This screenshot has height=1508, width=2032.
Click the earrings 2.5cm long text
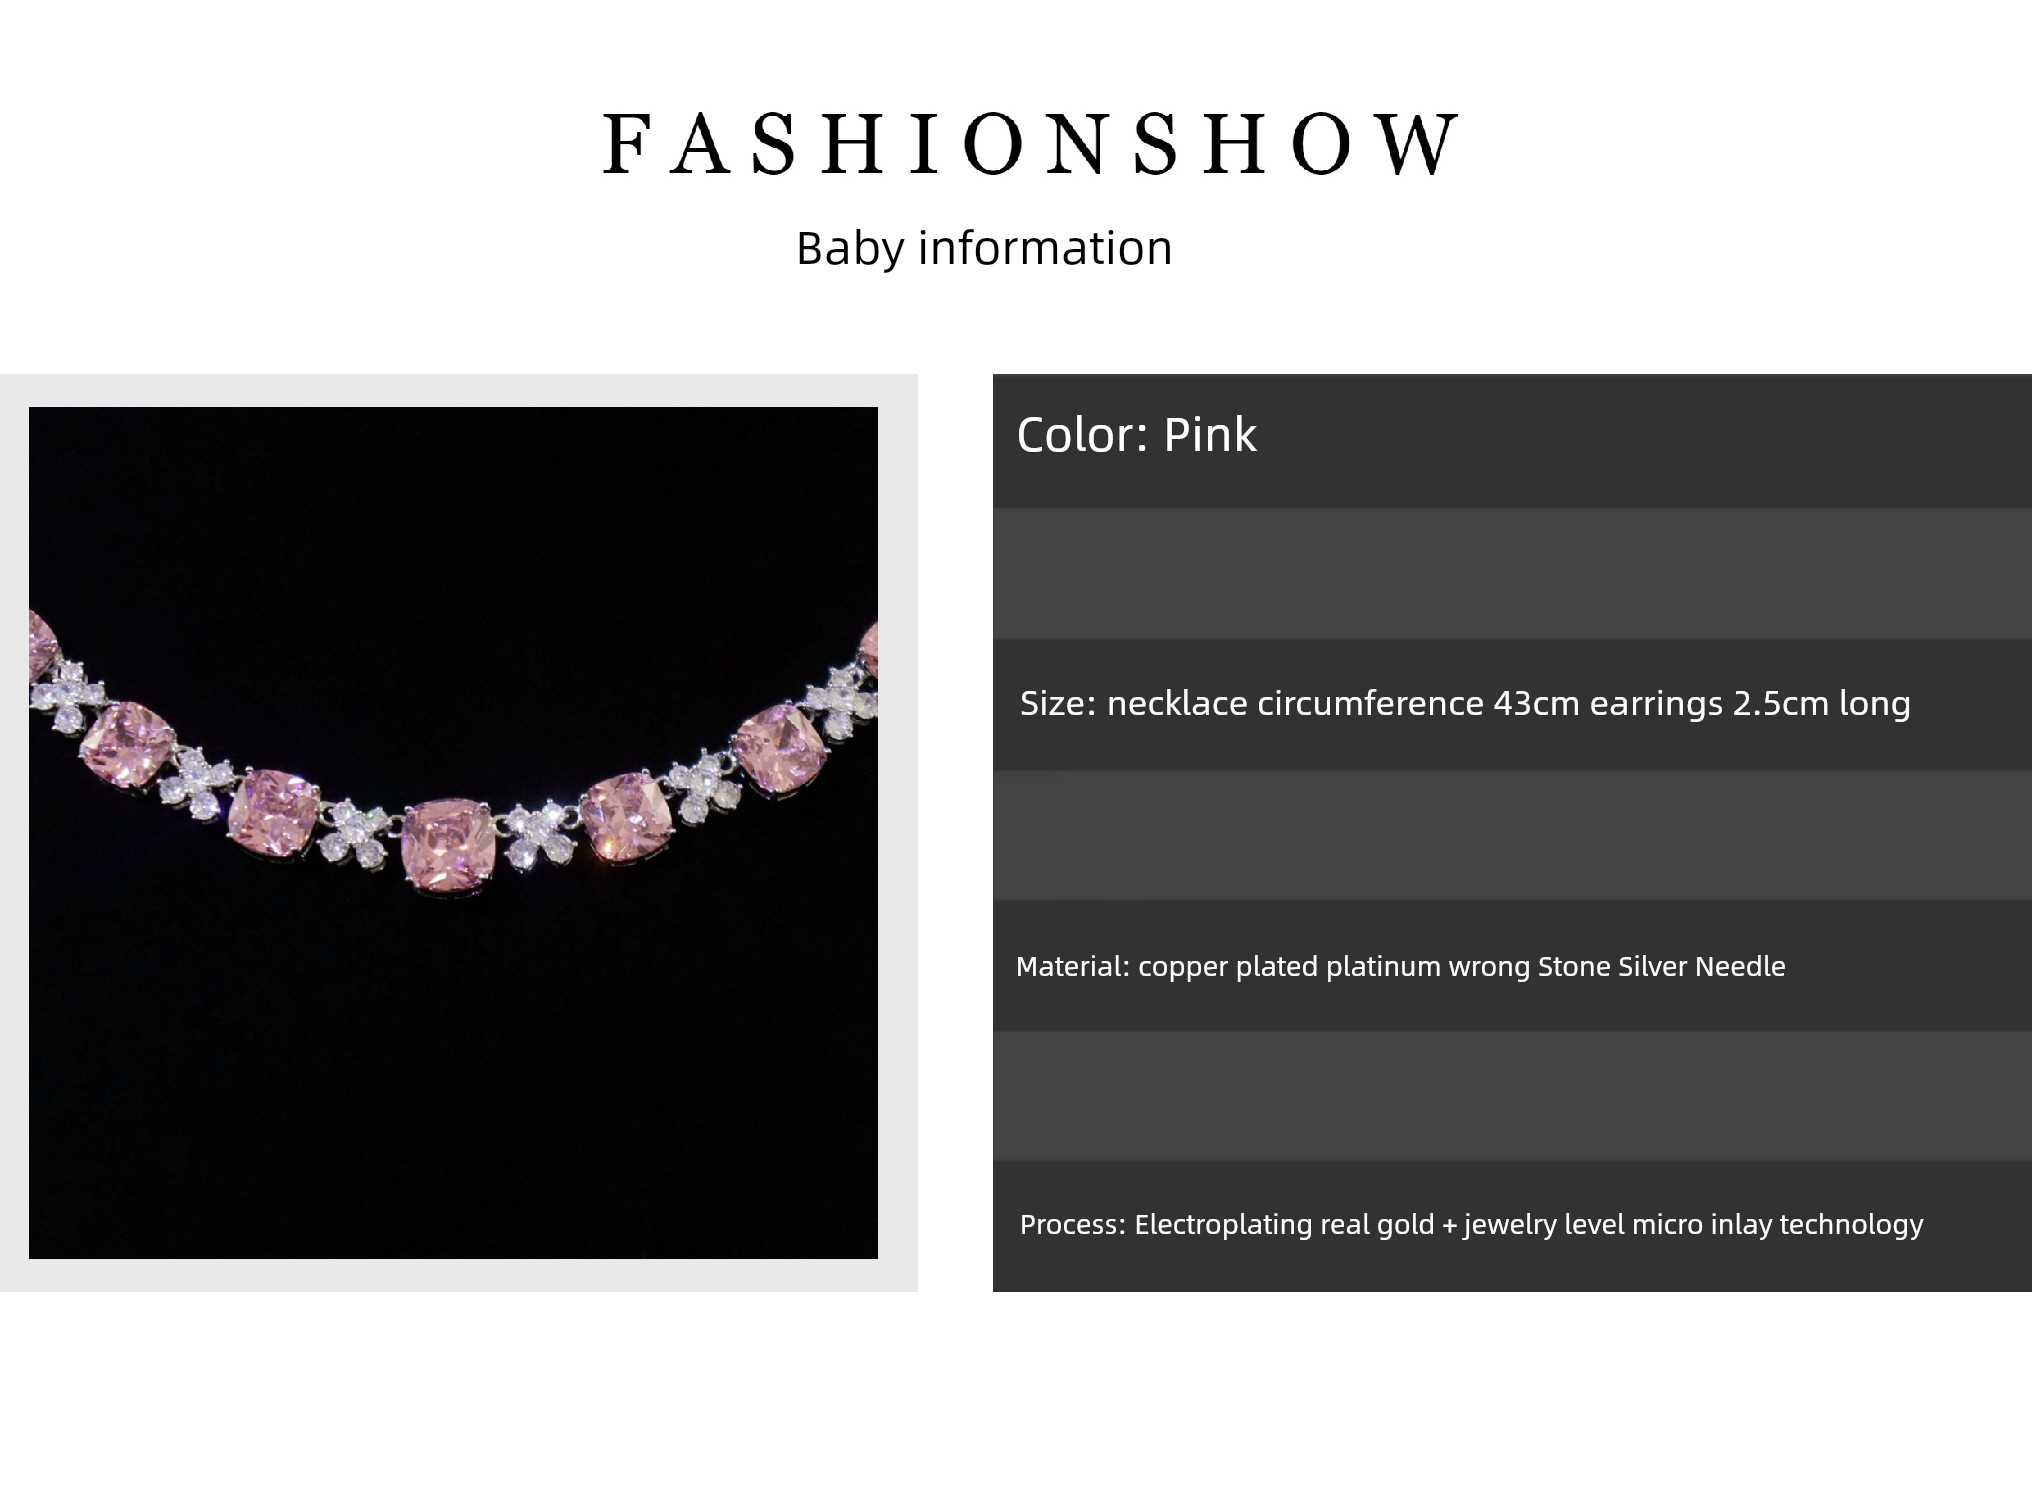tap(1750, 703)
